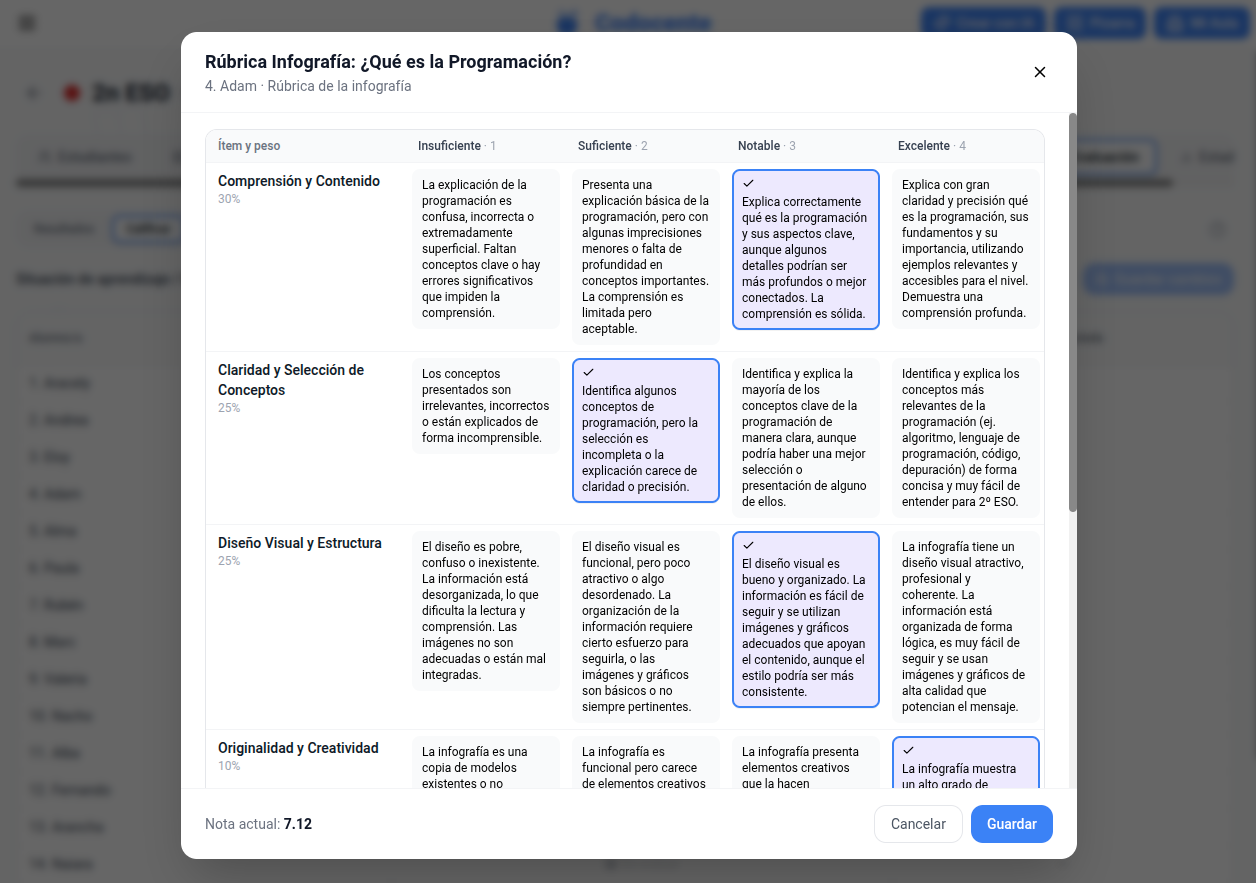
Task: Click the 'Claridad y Selección de Conceptos' row title
Action: point(291,380)
